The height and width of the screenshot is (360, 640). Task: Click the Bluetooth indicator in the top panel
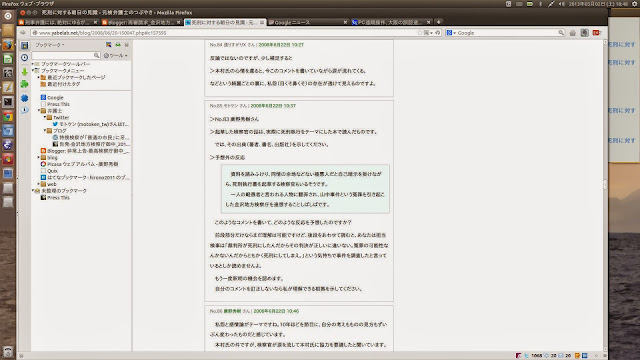pos(540,4)
